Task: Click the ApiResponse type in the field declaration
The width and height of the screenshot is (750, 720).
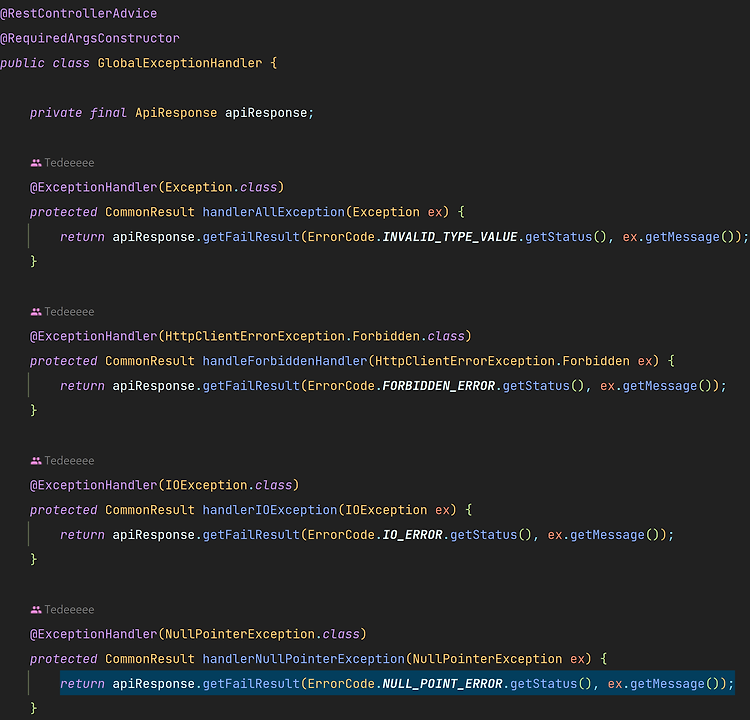Action: 176,113
